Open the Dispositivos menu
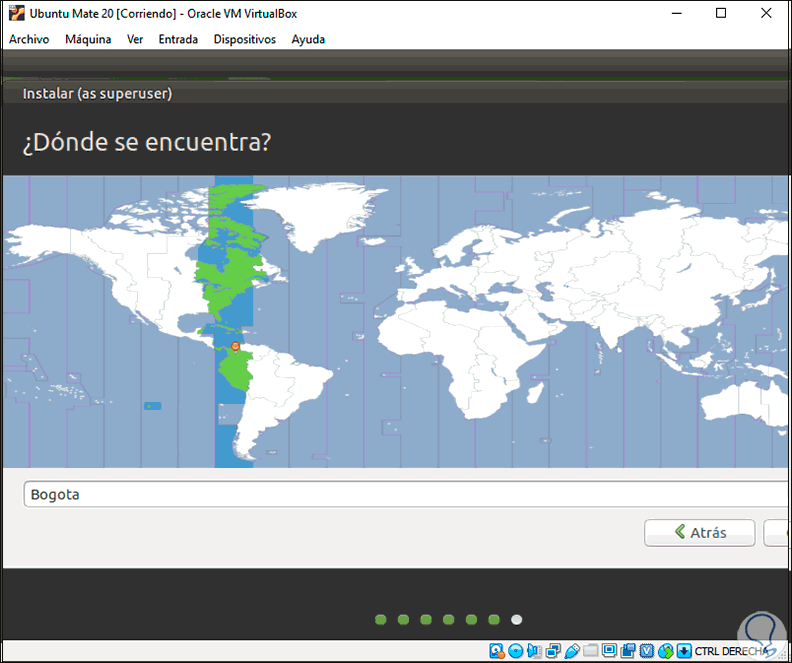This screenshot has width=792, height=663. [x=244, y=39]
